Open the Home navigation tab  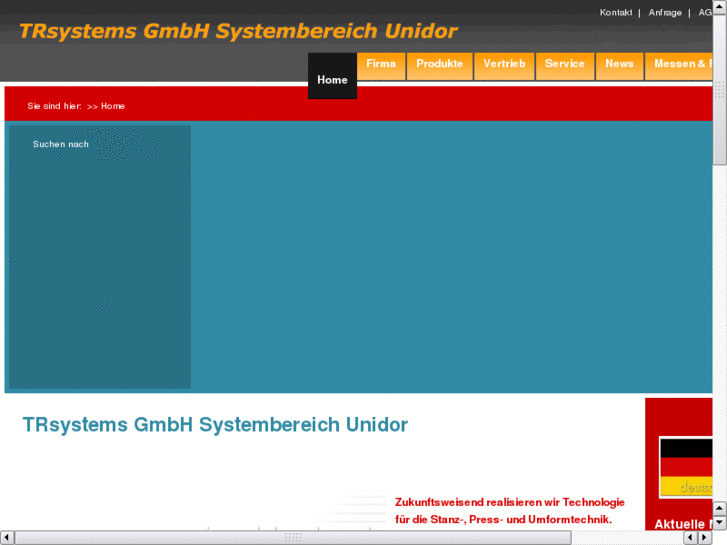coord(332,76)
